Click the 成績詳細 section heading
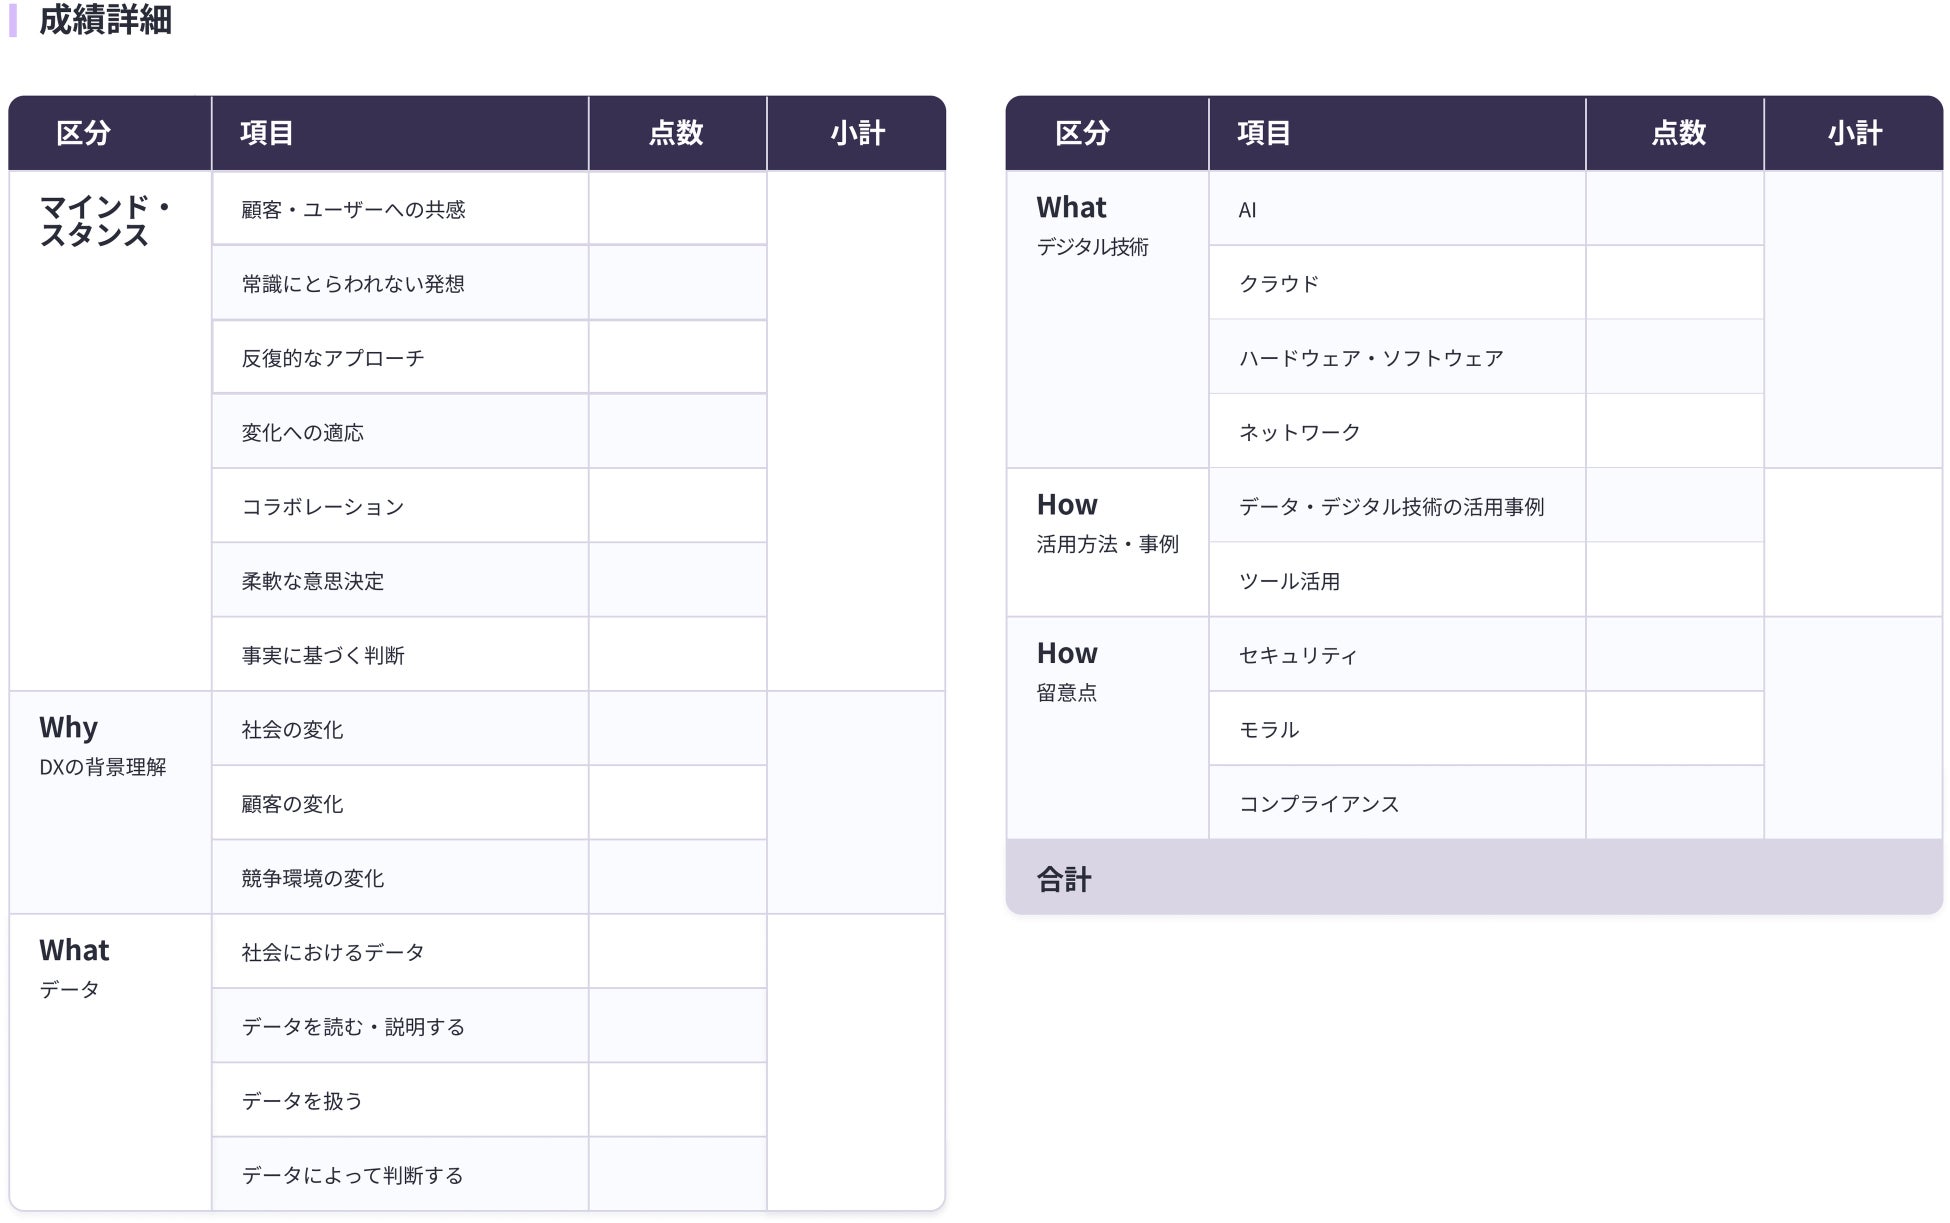This screenshot has height=1223, width=1950. tap(105, 20)
